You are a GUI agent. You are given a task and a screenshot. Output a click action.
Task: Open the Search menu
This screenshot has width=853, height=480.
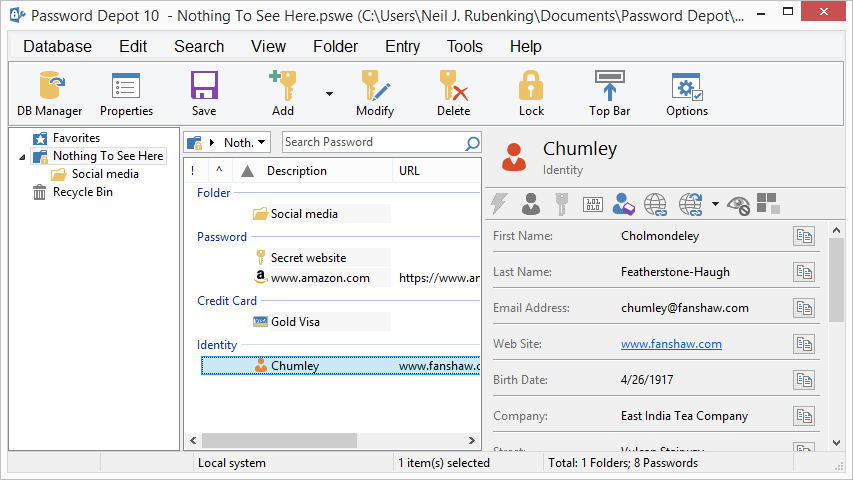[199, 46]
